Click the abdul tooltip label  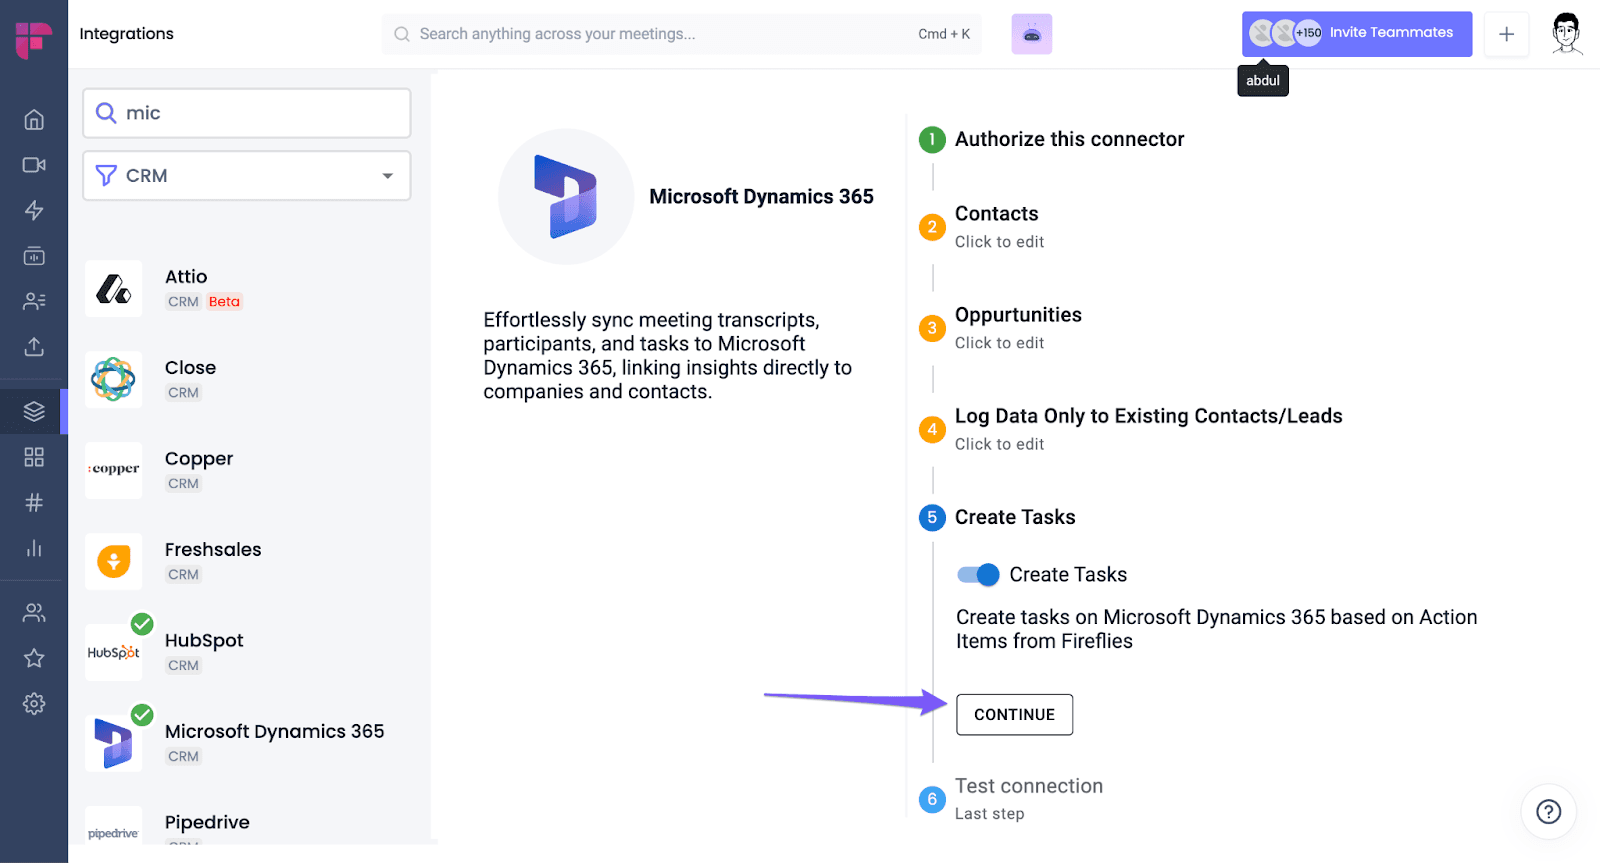coord(1263,81)
